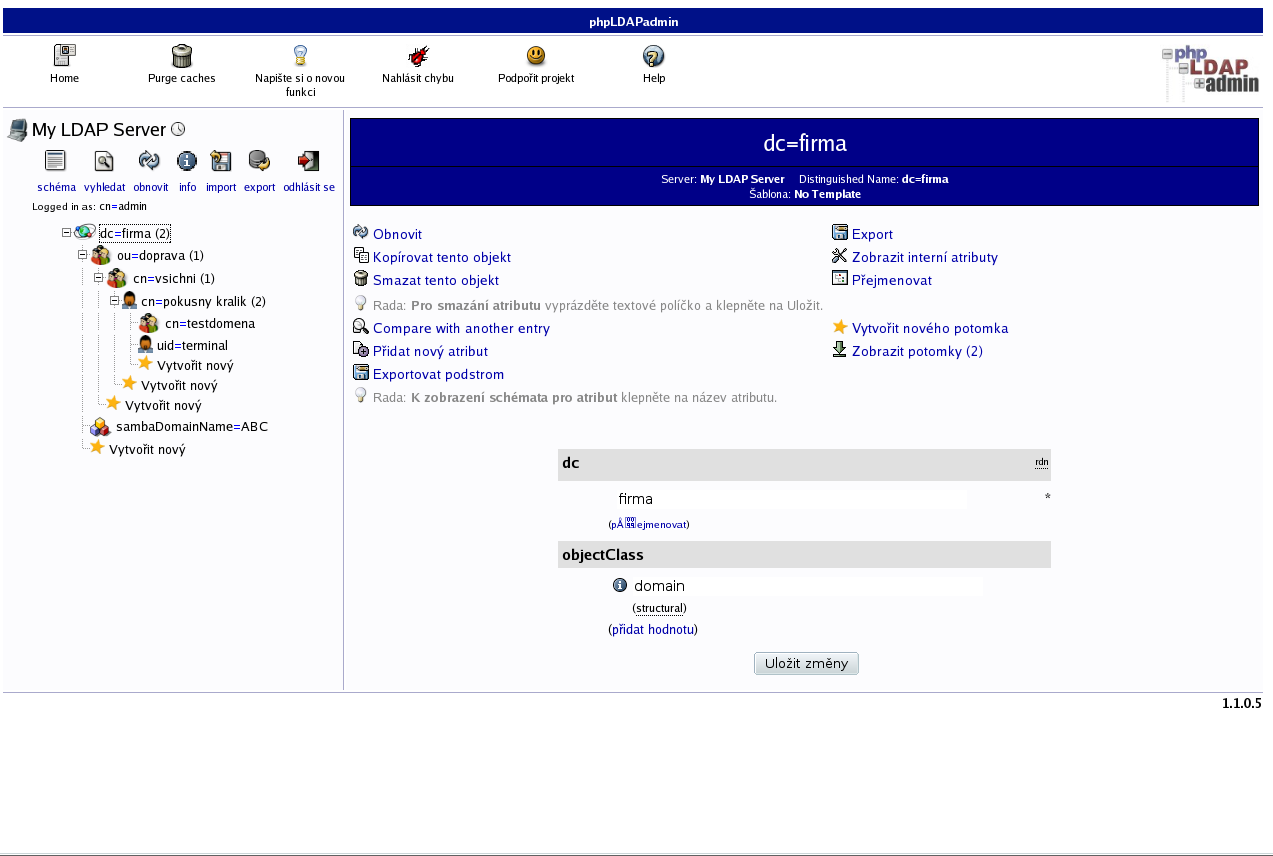1273x856 pixels.
Task: Click Přidat nový atribut link
Action: click(x=430, y=351)
